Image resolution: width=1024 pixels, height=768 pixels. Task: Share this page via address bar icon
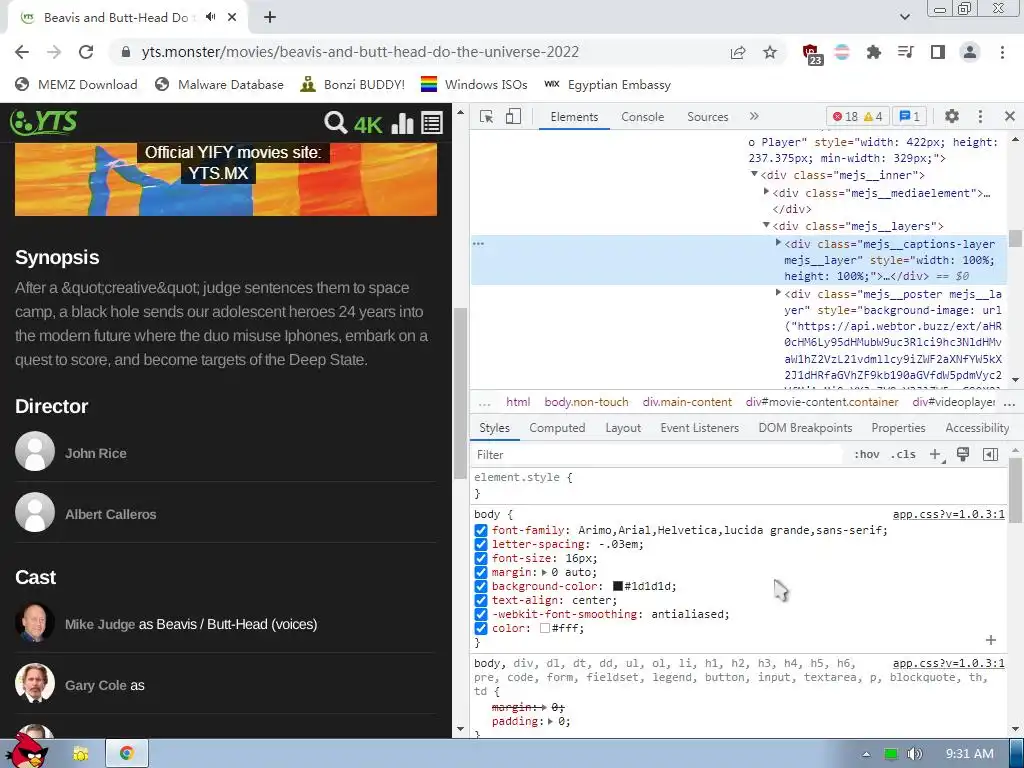pyautogui.click(x=738, y=52)
